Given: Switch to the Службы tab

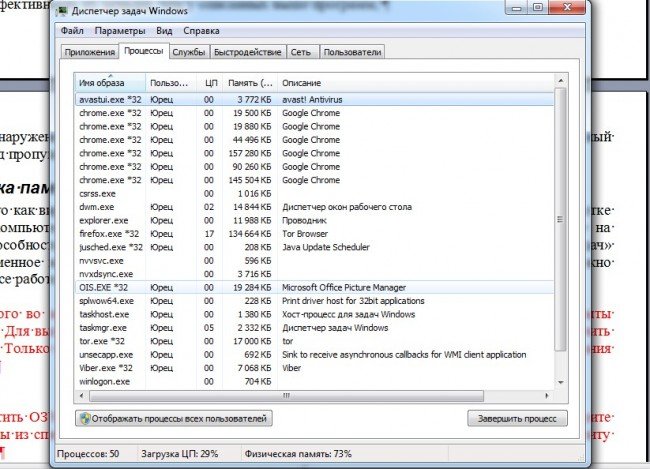Looking at the screenshot, I should [x=188, y=52].
